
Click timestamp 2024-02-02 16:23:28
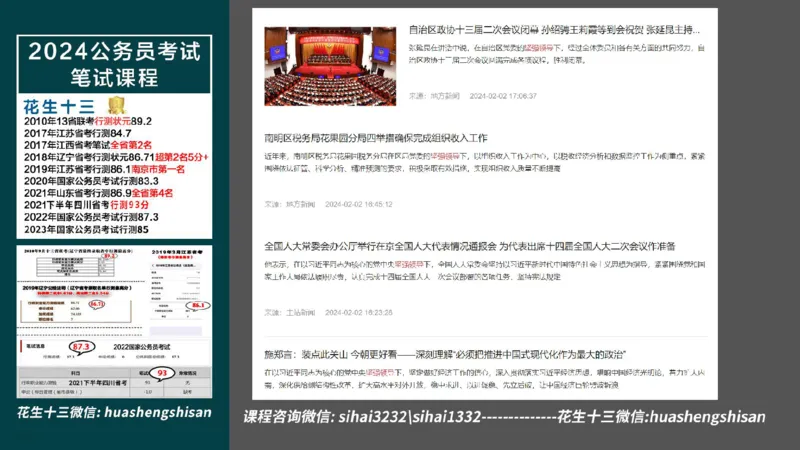point(359,312)
